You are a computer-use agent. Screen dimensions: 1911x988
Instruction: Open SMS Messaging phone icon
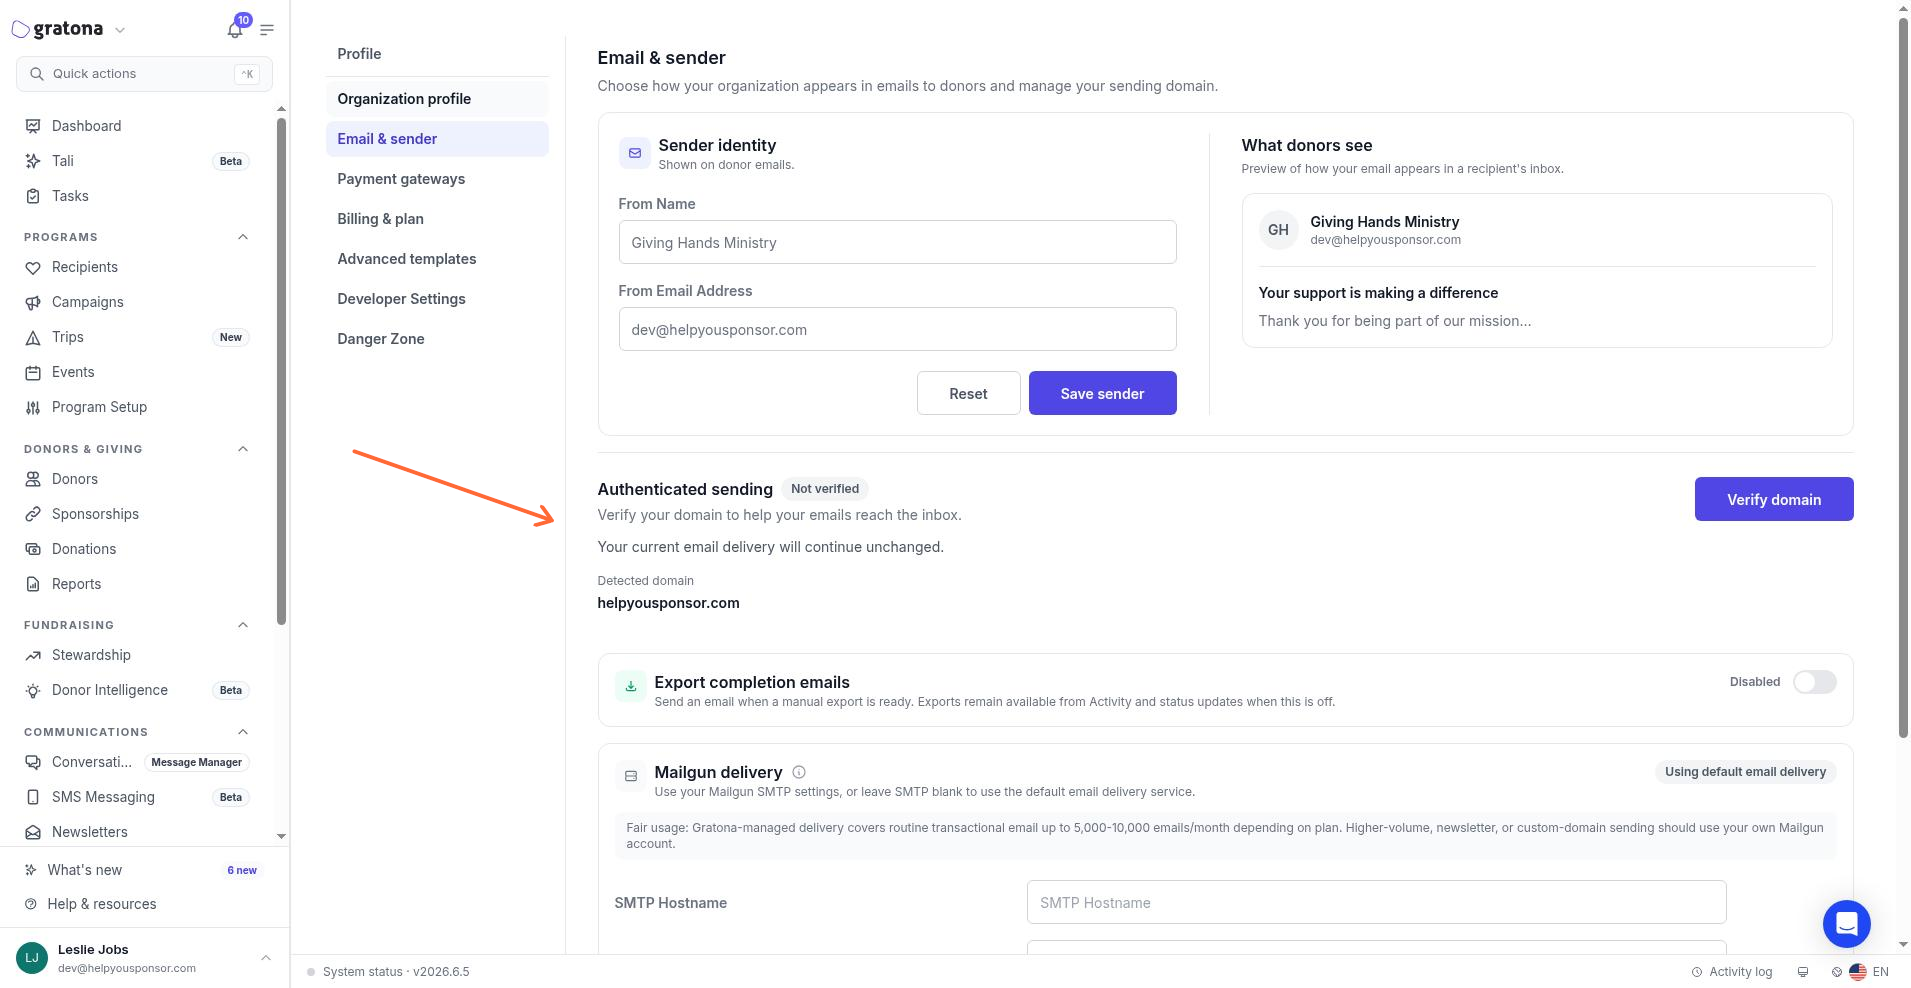point(33,797)
